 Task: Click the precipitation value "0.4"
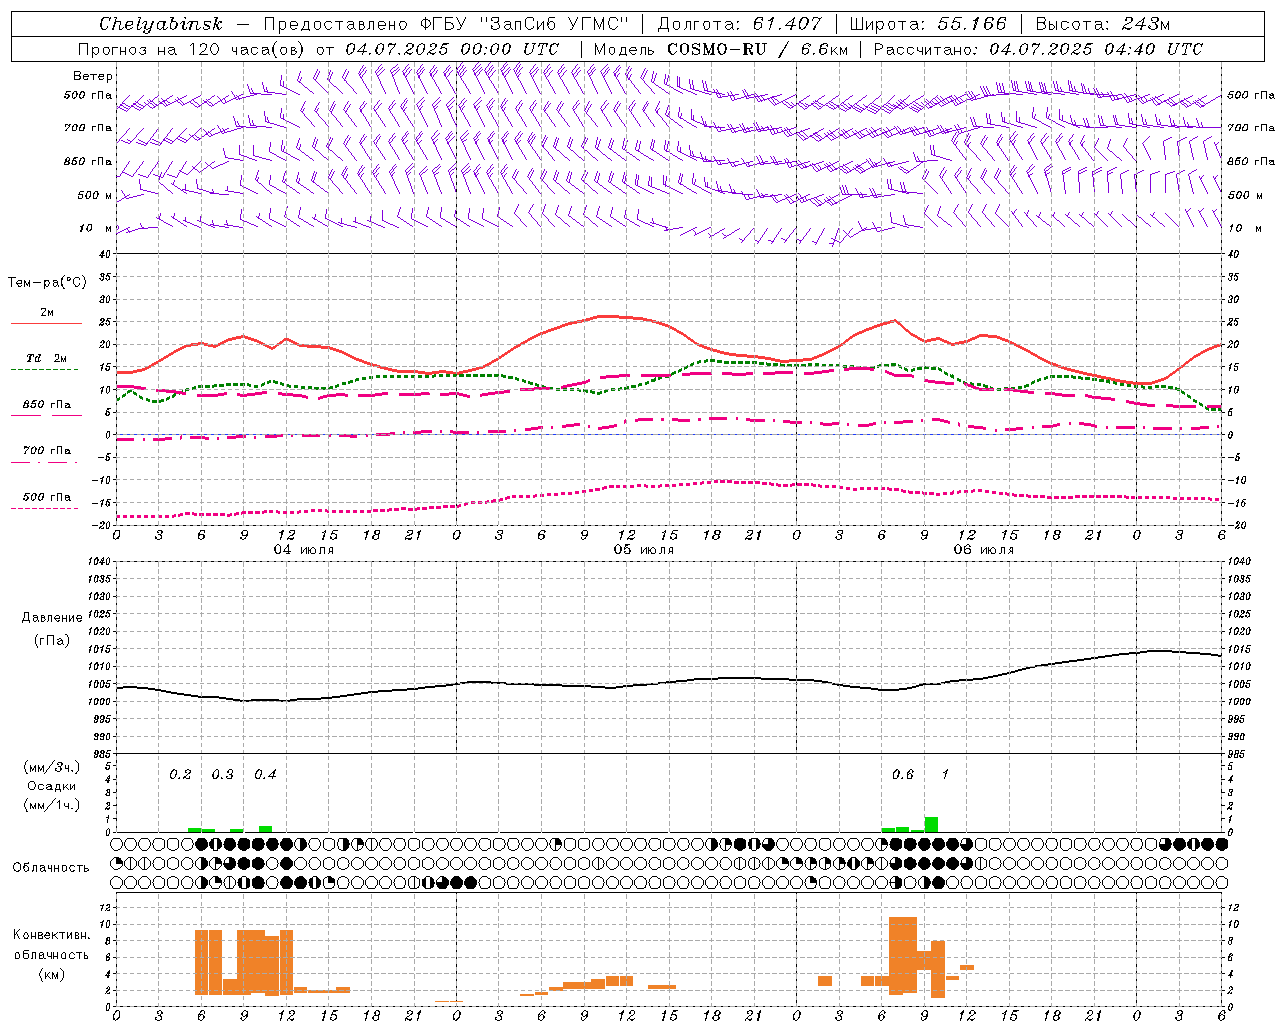[265, 775]
